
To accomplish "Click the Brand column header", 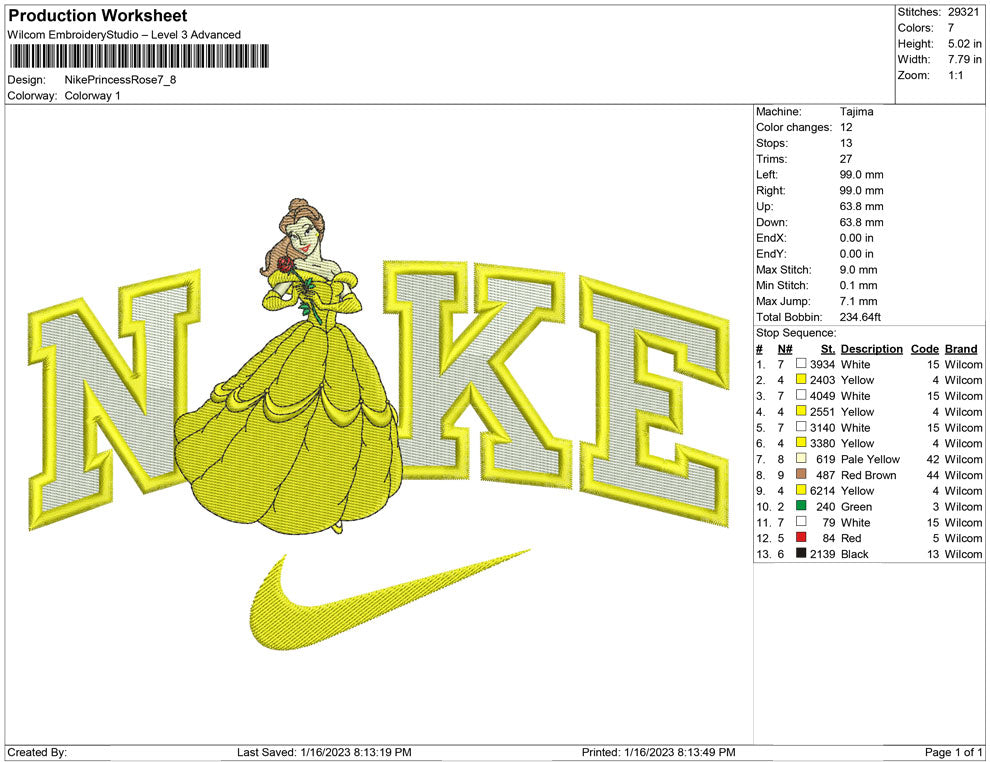I will (961, 348).
